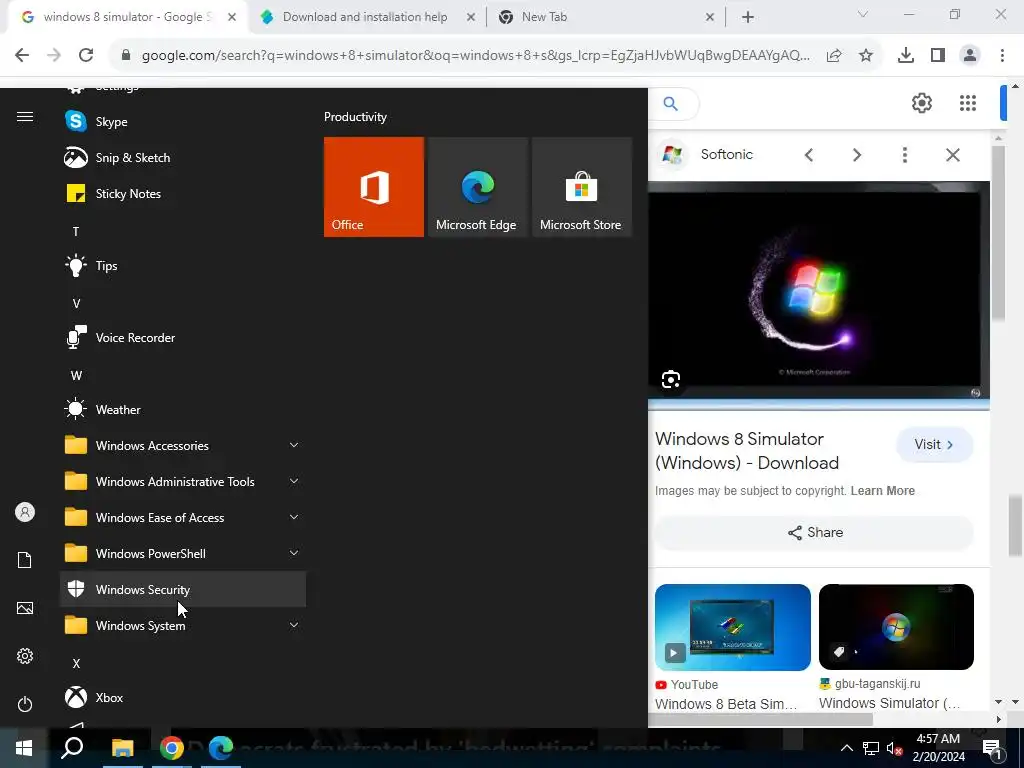Image resolution: width=1024 pixels, height=768 pixels.
Task: Open File Explorer from taskbar
Action: tap(122, 748)
